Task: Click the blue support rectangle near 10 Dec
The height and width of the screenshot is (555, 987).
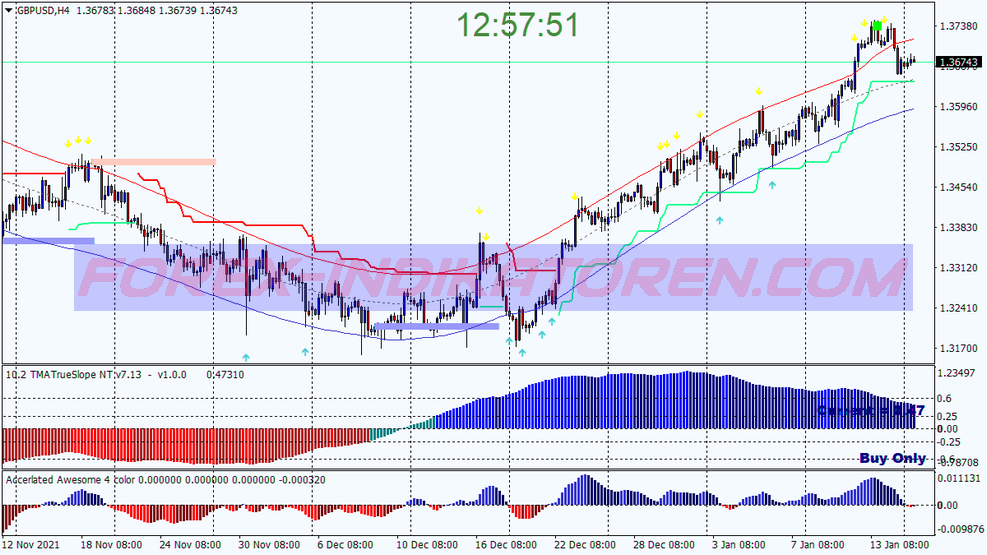Action: point(435,326)
